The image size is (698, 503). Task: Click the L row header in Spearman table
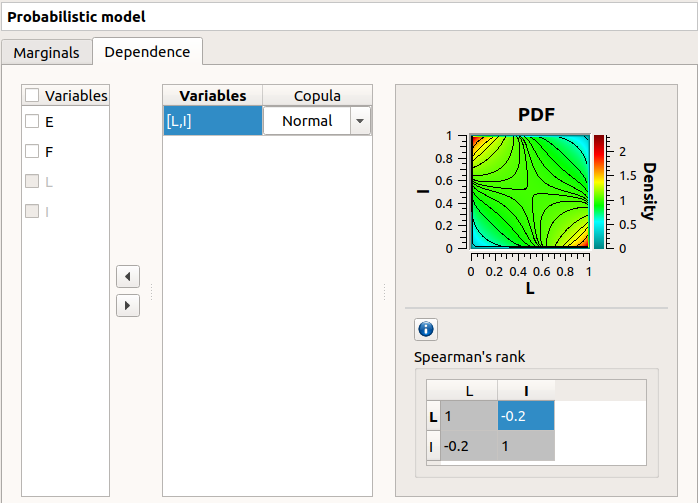pyautogui.click(x=432, y=416)
